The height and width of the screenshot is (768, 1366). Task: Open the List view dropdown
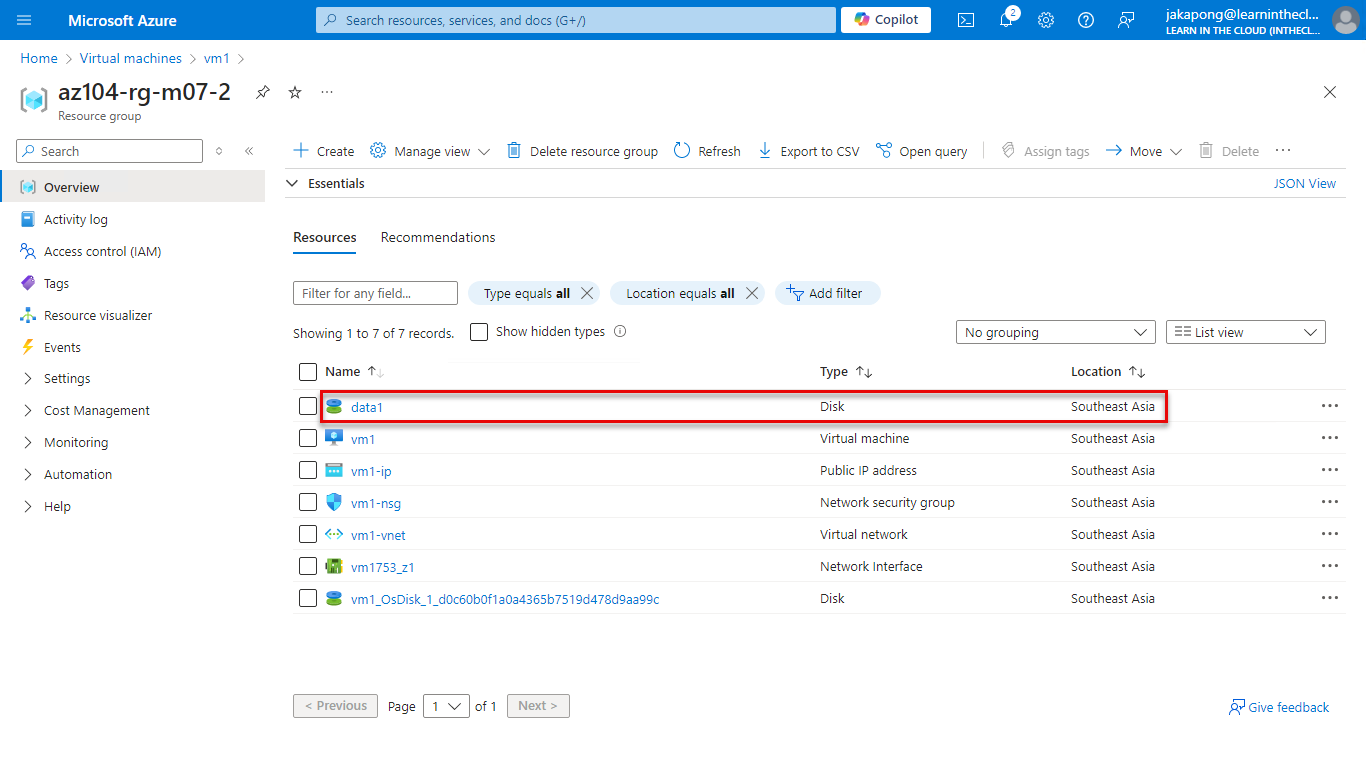coord(1246,332)
